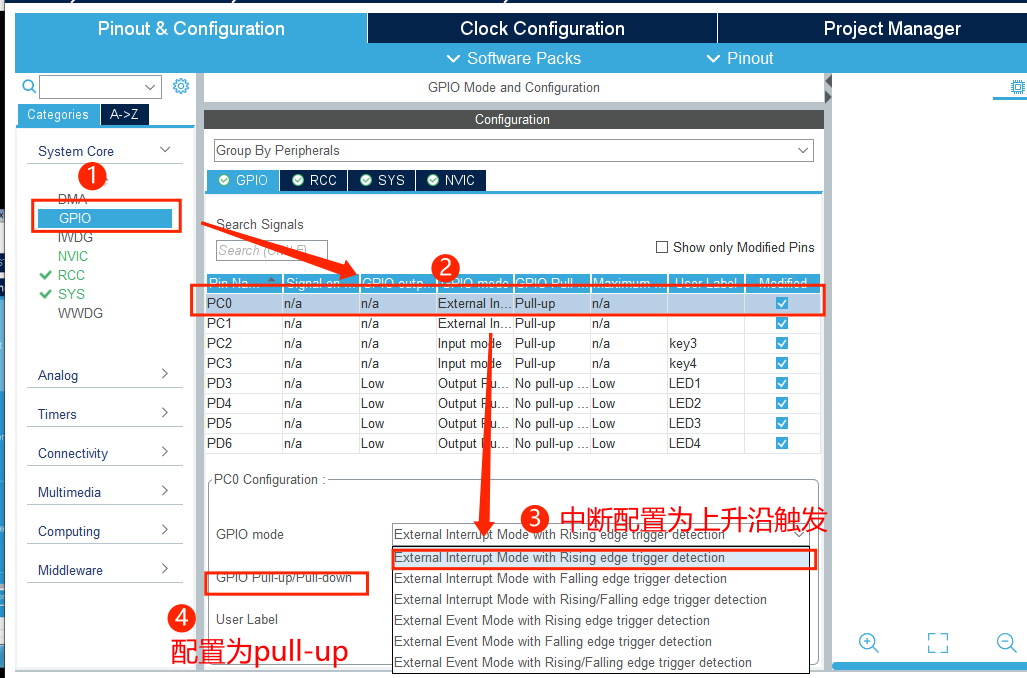This screenshot has width=1027, height=678.
Task: Expand the Analog category
Action: click(105, 375)
